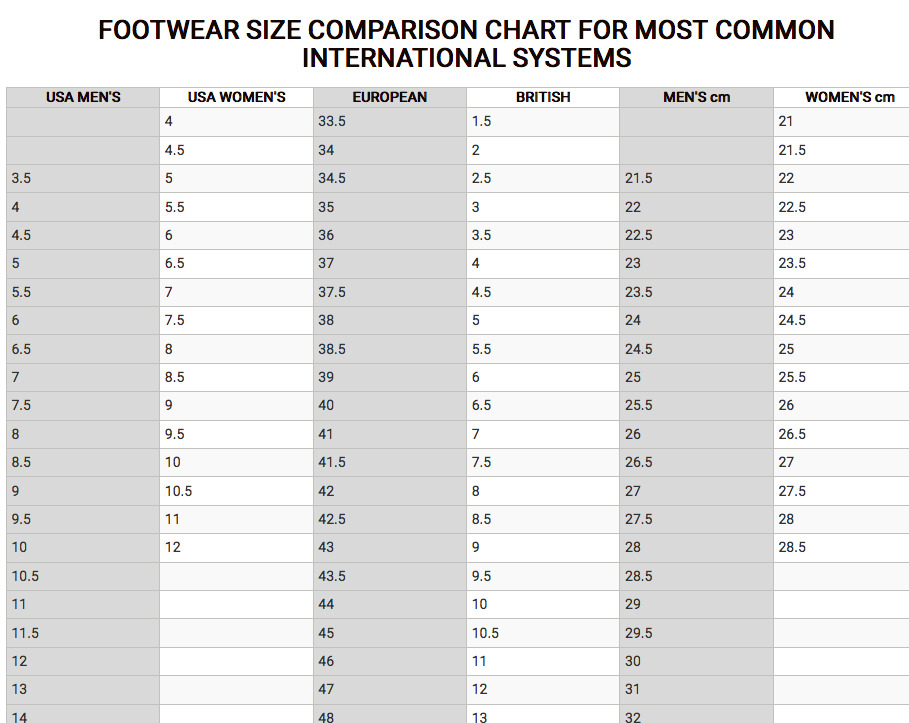Select the 41.5 cell in European column
909x723 pixels.
pos(332,462)
